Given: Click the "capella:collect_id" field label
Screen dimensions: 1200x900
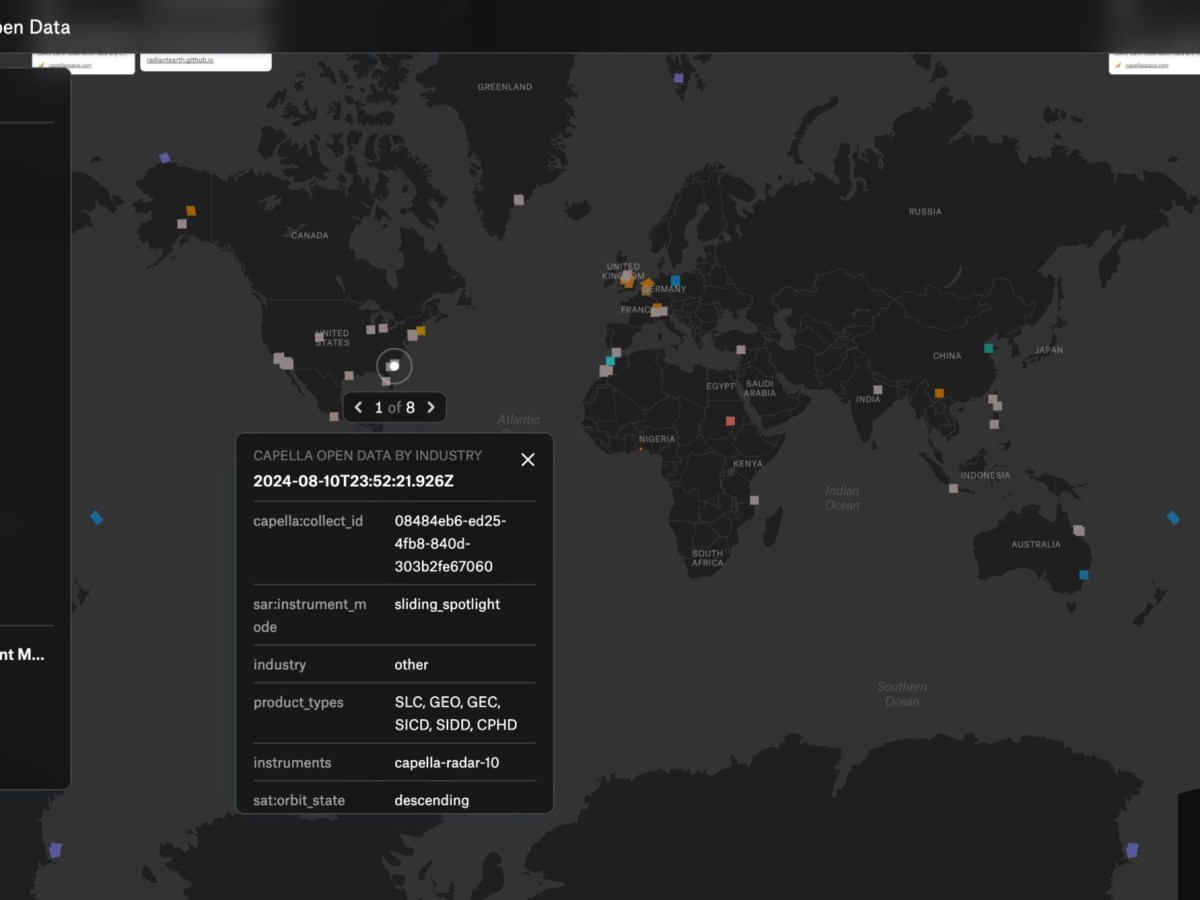Looking at the screenshot, I should (308, 521).
